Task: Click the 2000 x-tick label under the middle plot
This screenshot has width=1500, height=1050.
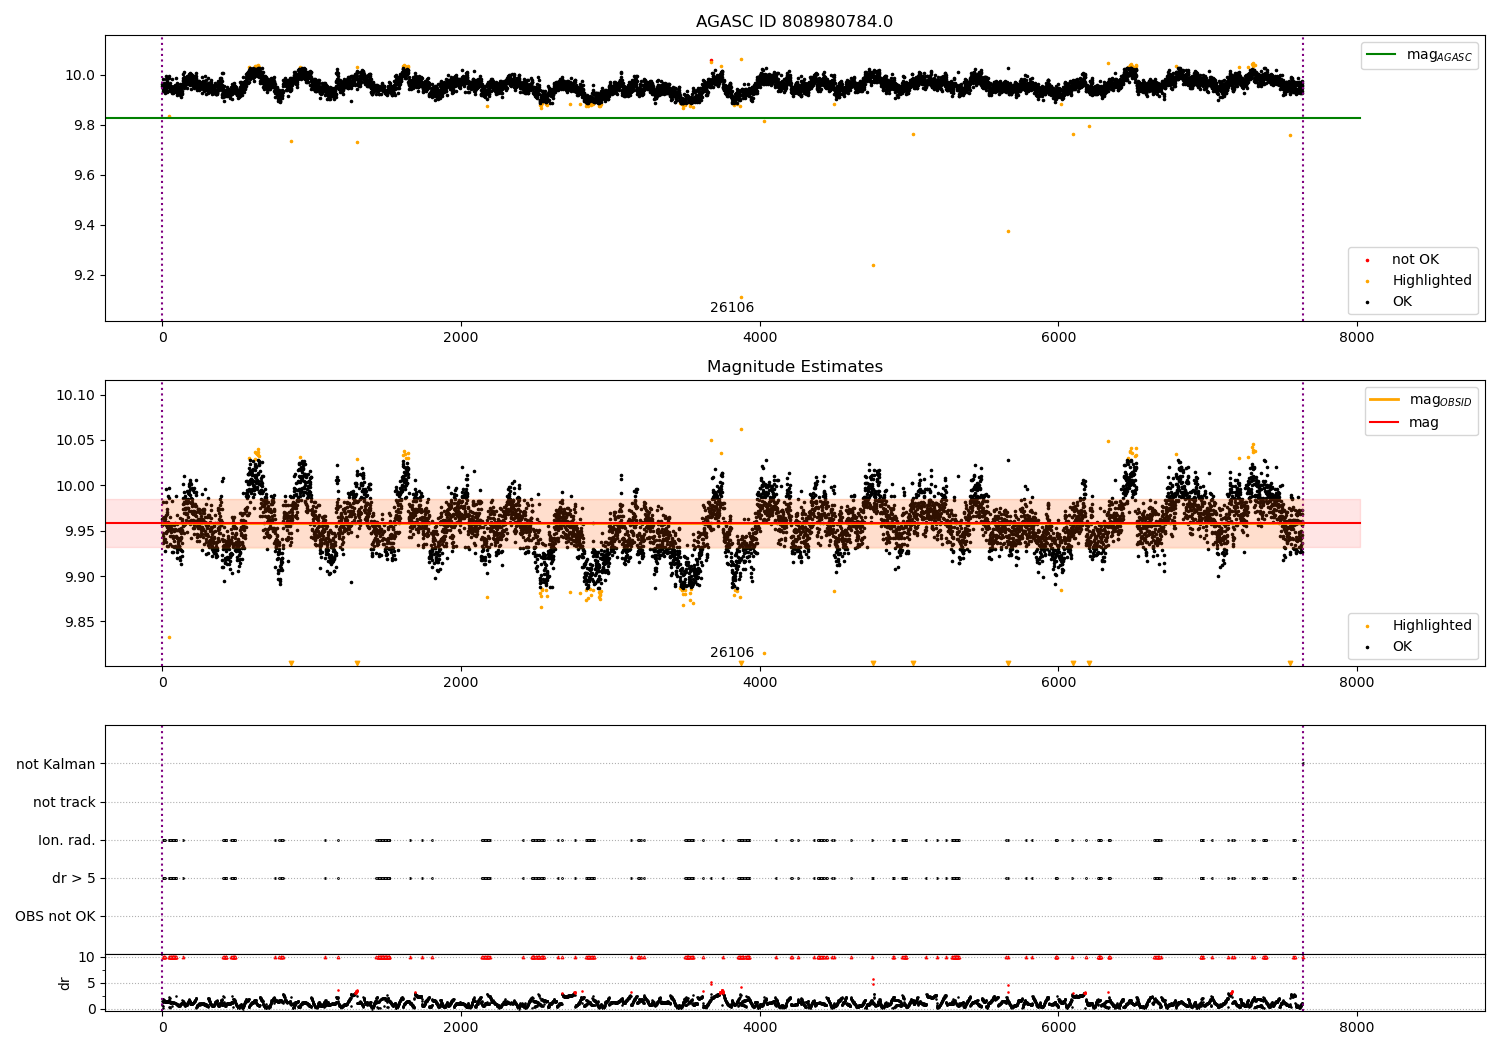Action: pos(461,682)
